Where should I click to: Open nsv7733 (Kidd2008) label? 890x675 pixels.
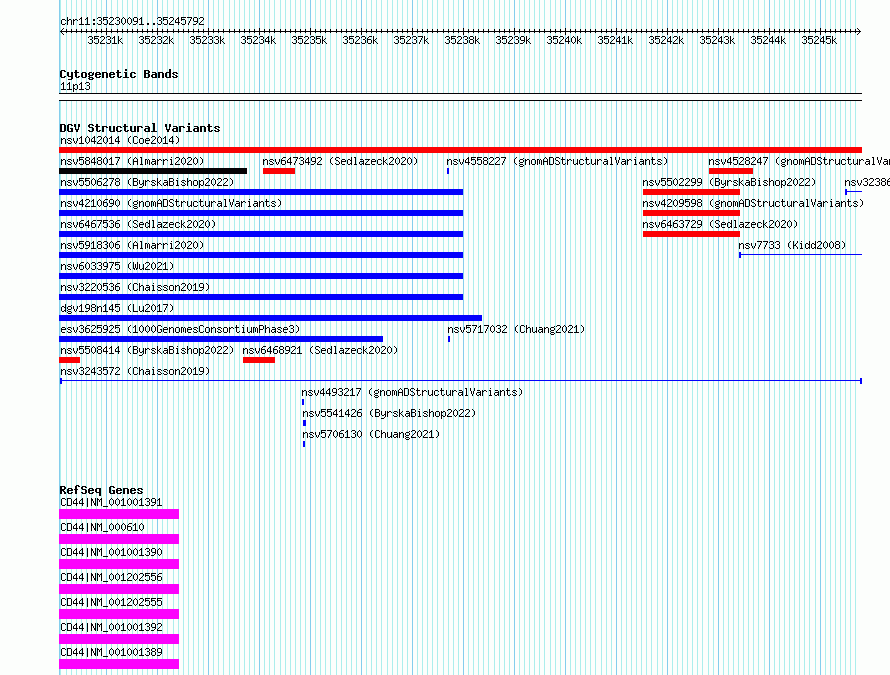[x=792, y=245]
